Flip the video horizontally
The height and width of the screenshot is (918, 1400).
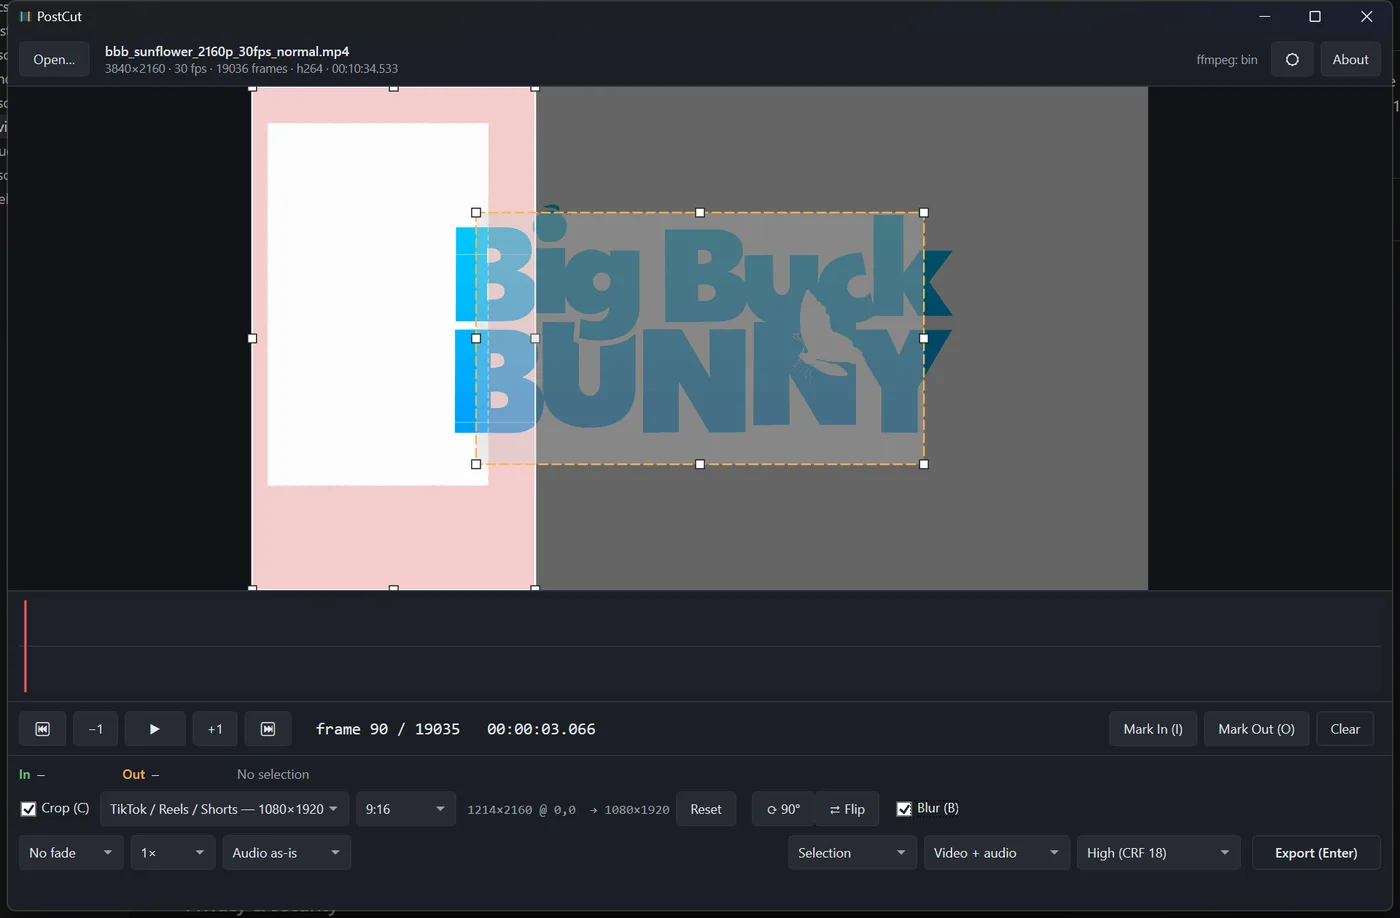[847, 809]
